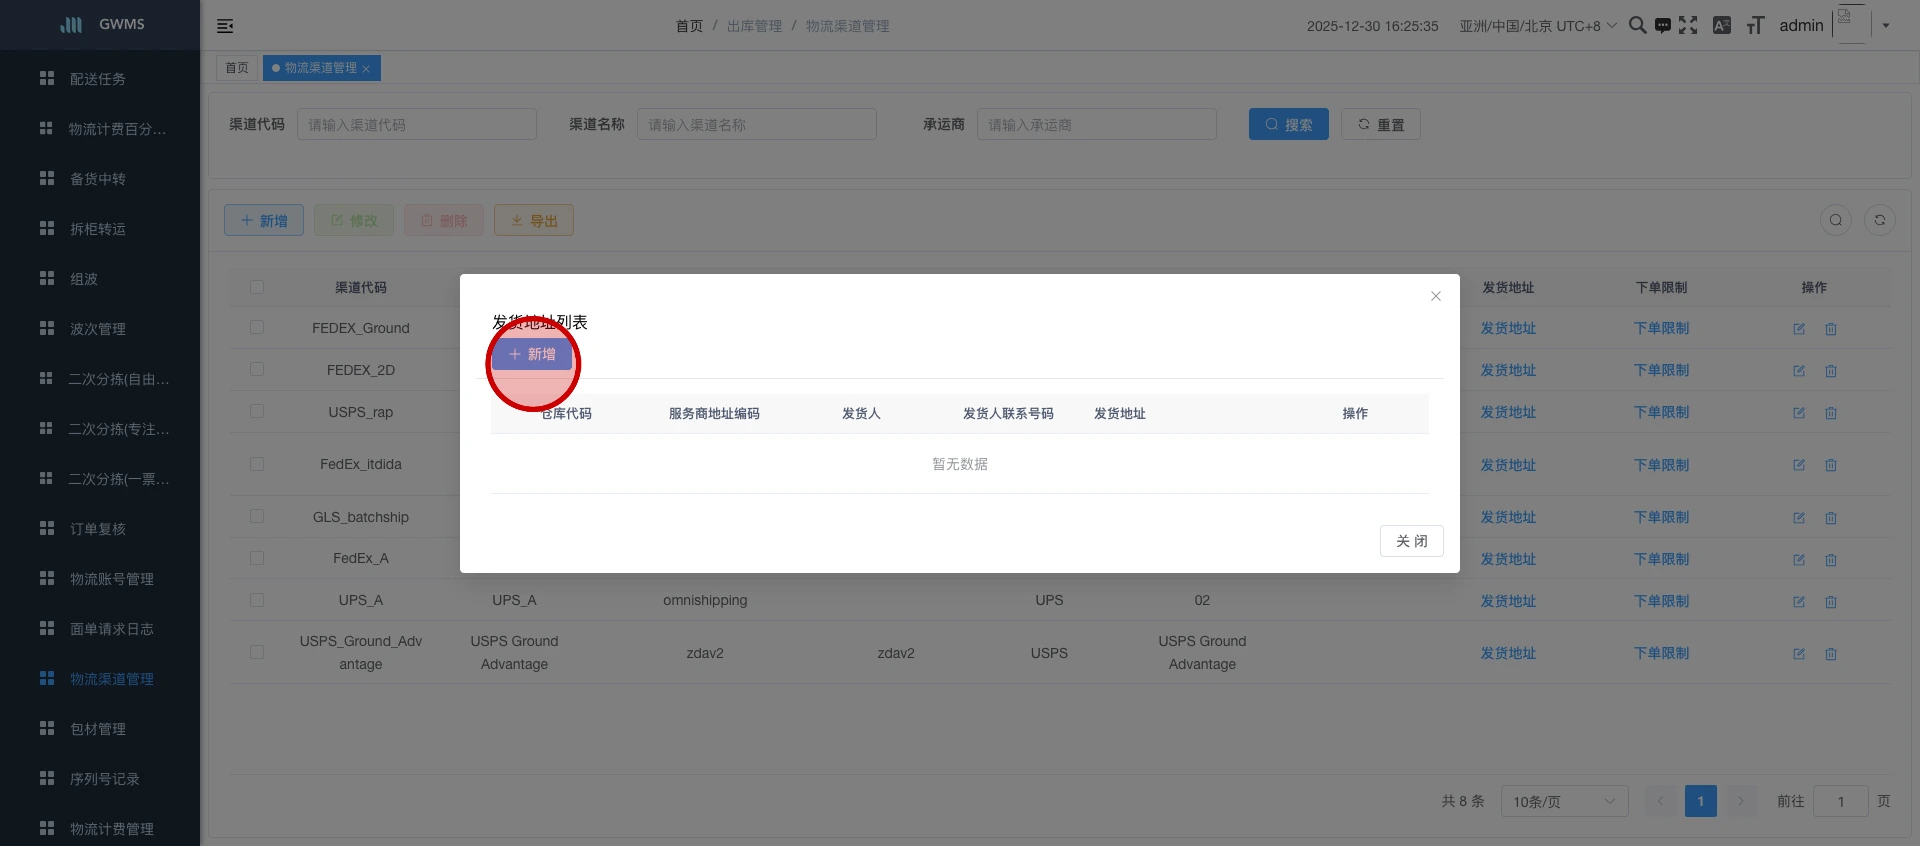Screen dimensions: 1920x846
Task: Edit the FedEx_itdida row with pencil icon
Action: click(1799, 465)
